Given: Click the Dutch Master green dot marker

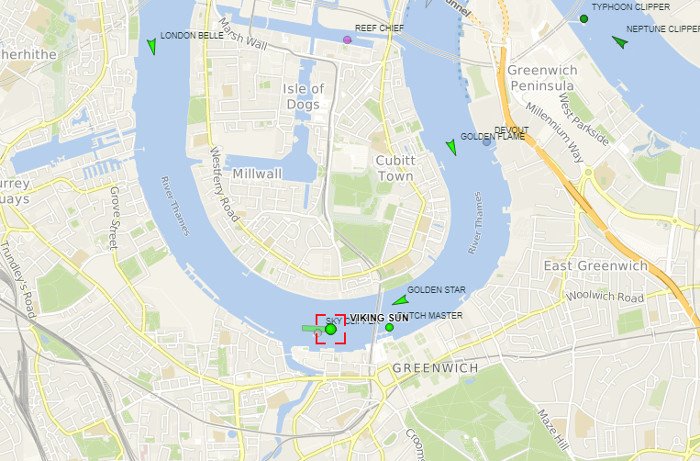Looking at the screenshot, I should click(389, 328).
